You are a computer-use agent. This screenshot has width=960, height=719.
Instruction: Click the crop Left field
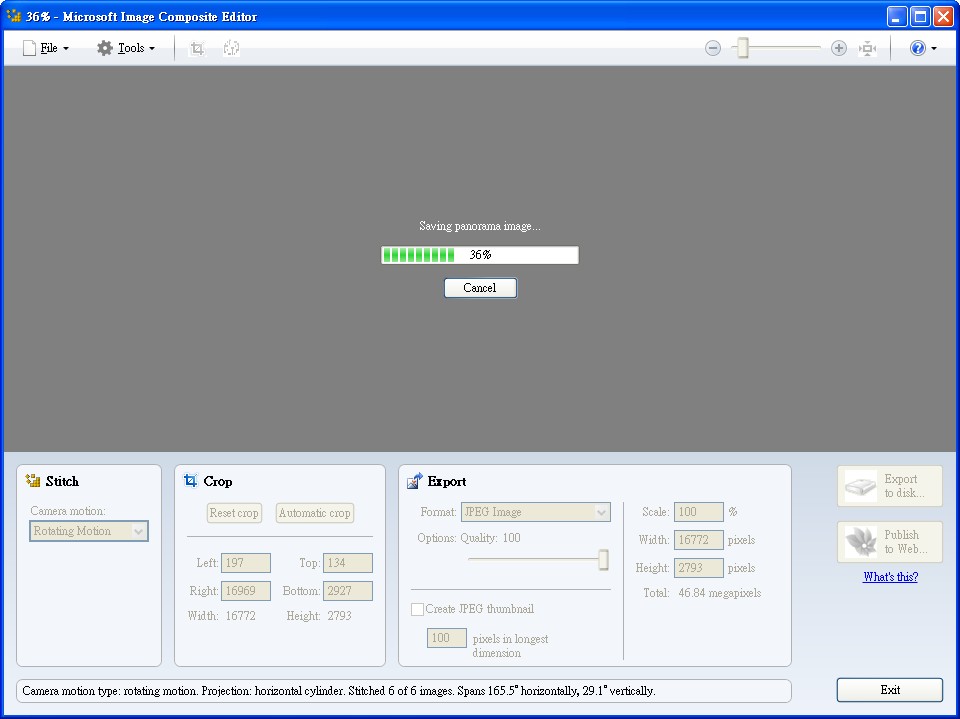[246, 563]
